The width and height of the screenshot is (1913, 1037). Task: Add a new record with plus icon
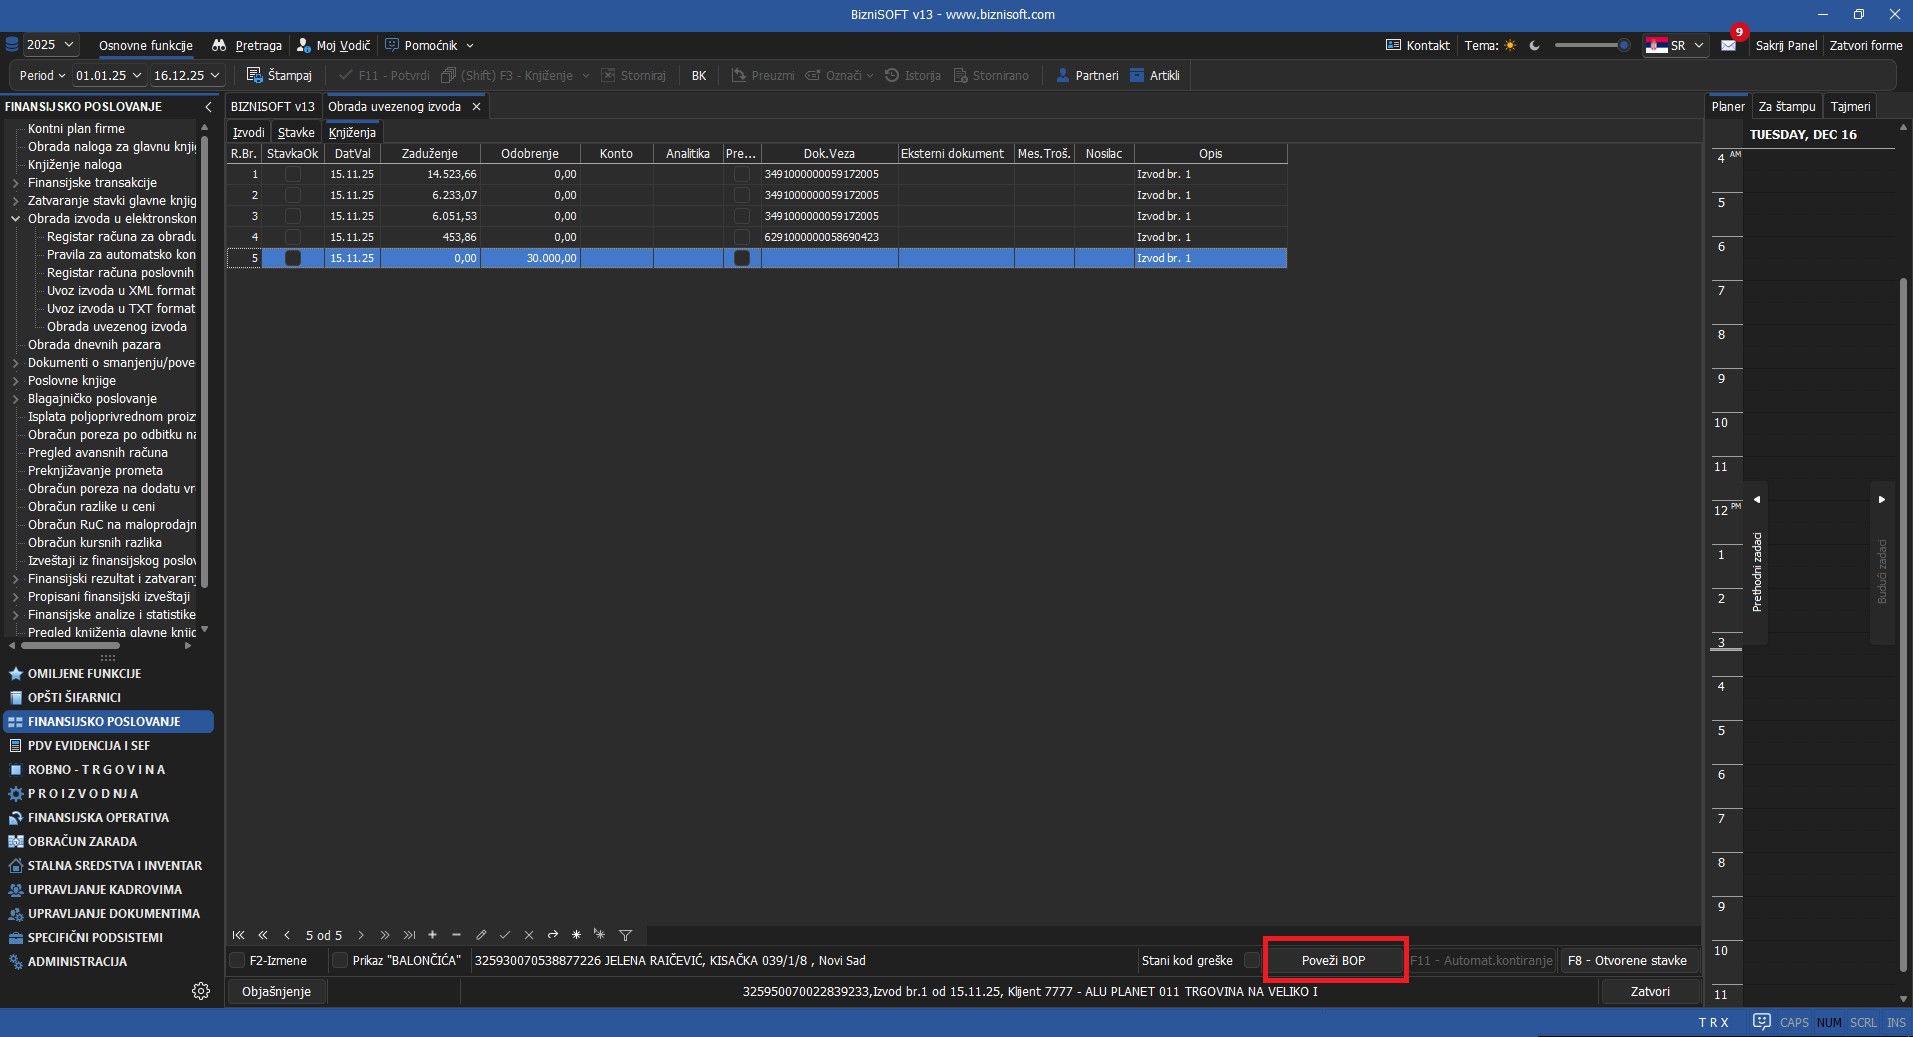(432, 935)
